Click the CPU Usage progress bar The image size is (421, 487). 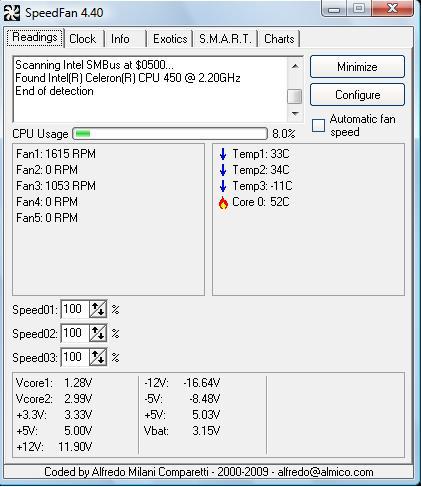tap(170, 134)
